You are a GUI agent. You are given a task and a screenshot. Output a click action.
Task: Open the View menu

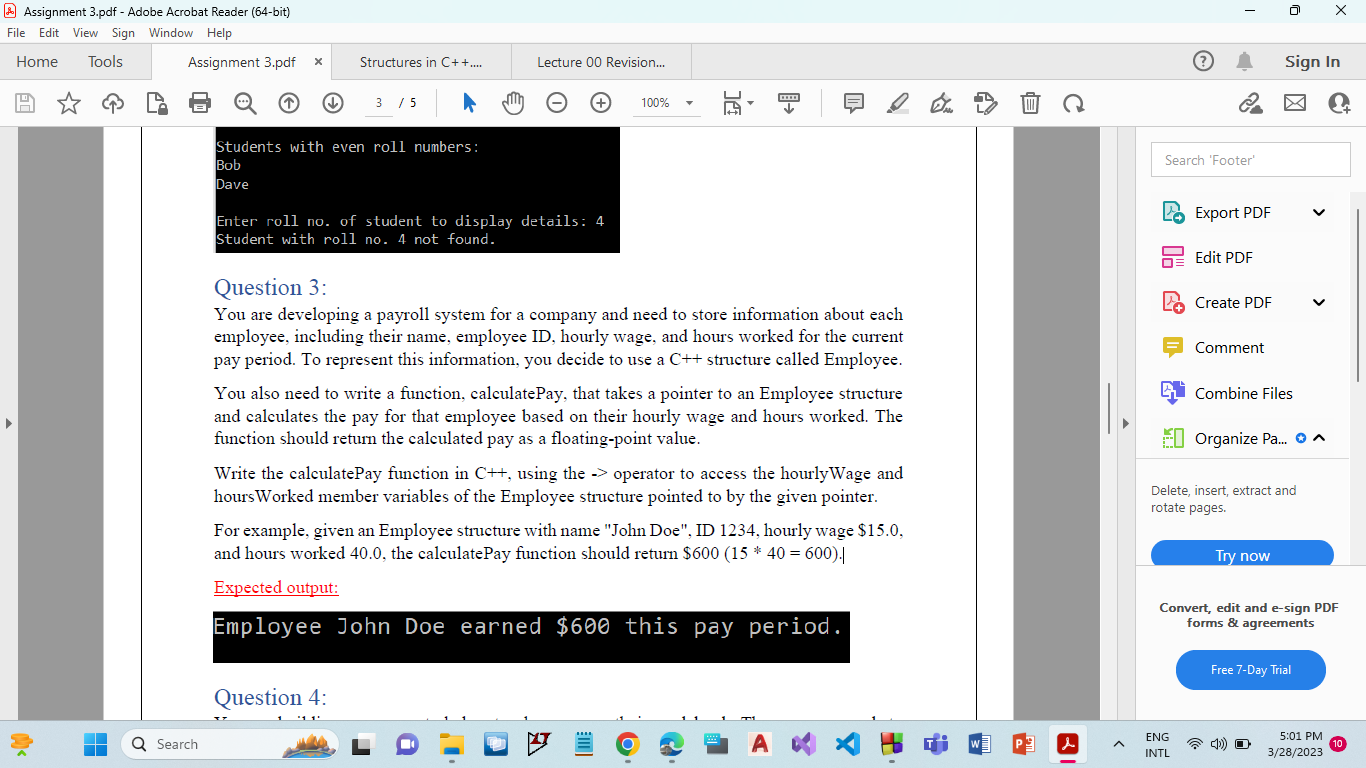click(x=86, y=32)
